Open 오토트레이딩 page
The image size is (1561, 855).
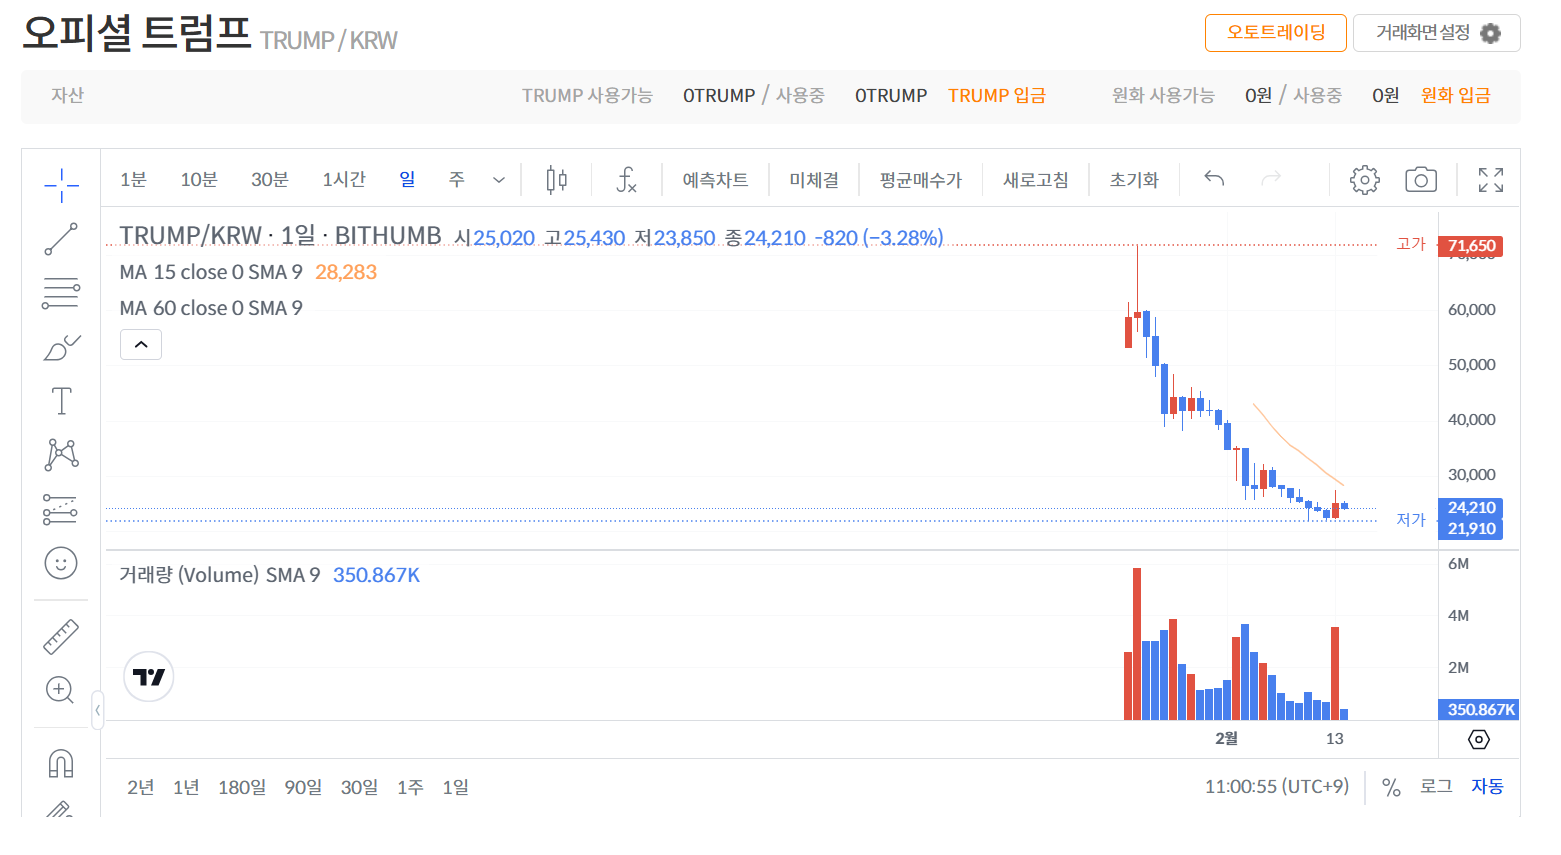1276,33
